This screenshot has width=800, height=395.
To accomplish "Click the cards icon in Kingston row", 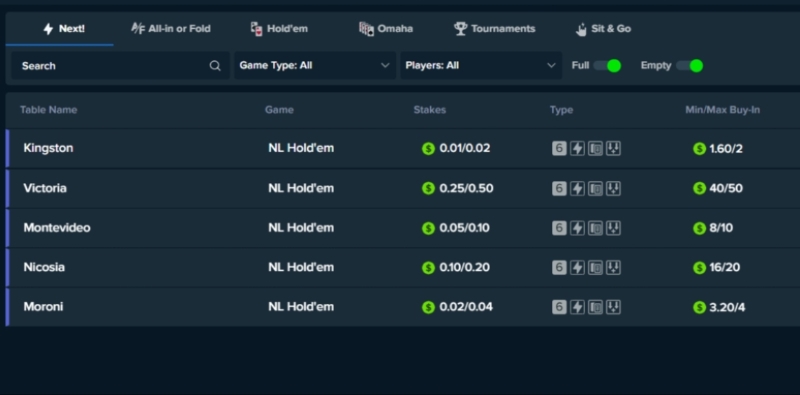I will 595,149.
